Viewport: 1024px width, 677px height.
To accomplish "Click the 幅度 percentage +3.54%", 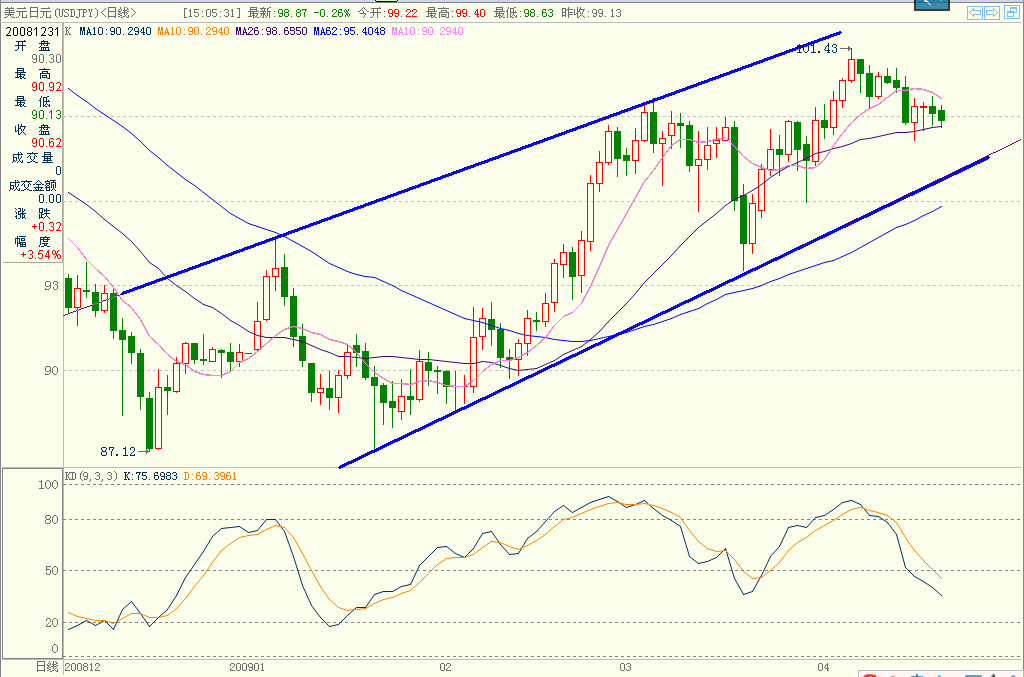I will coord(40,255).
